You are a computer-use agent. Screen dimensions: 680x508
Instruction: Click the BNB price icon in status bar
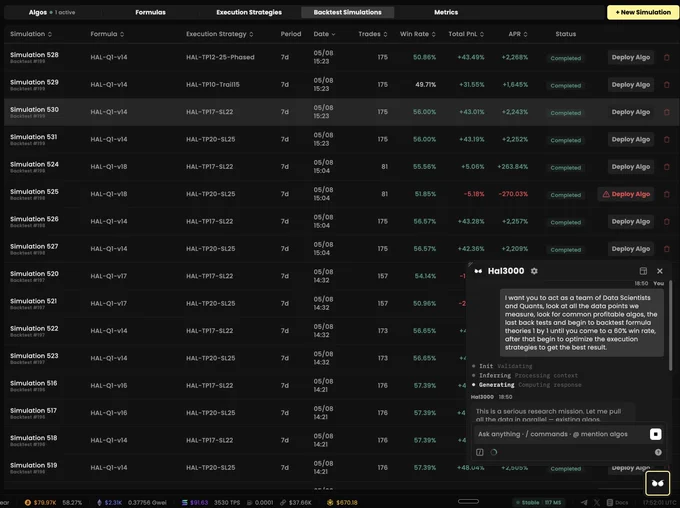[x=330, y=502]
